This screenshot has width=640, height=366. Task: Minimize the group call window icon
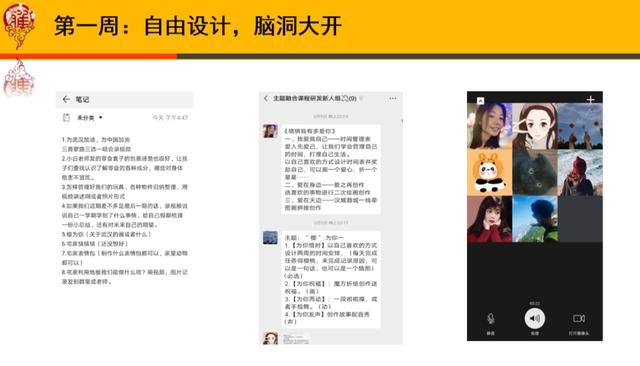pyautogui.click(x=480, y=100)
